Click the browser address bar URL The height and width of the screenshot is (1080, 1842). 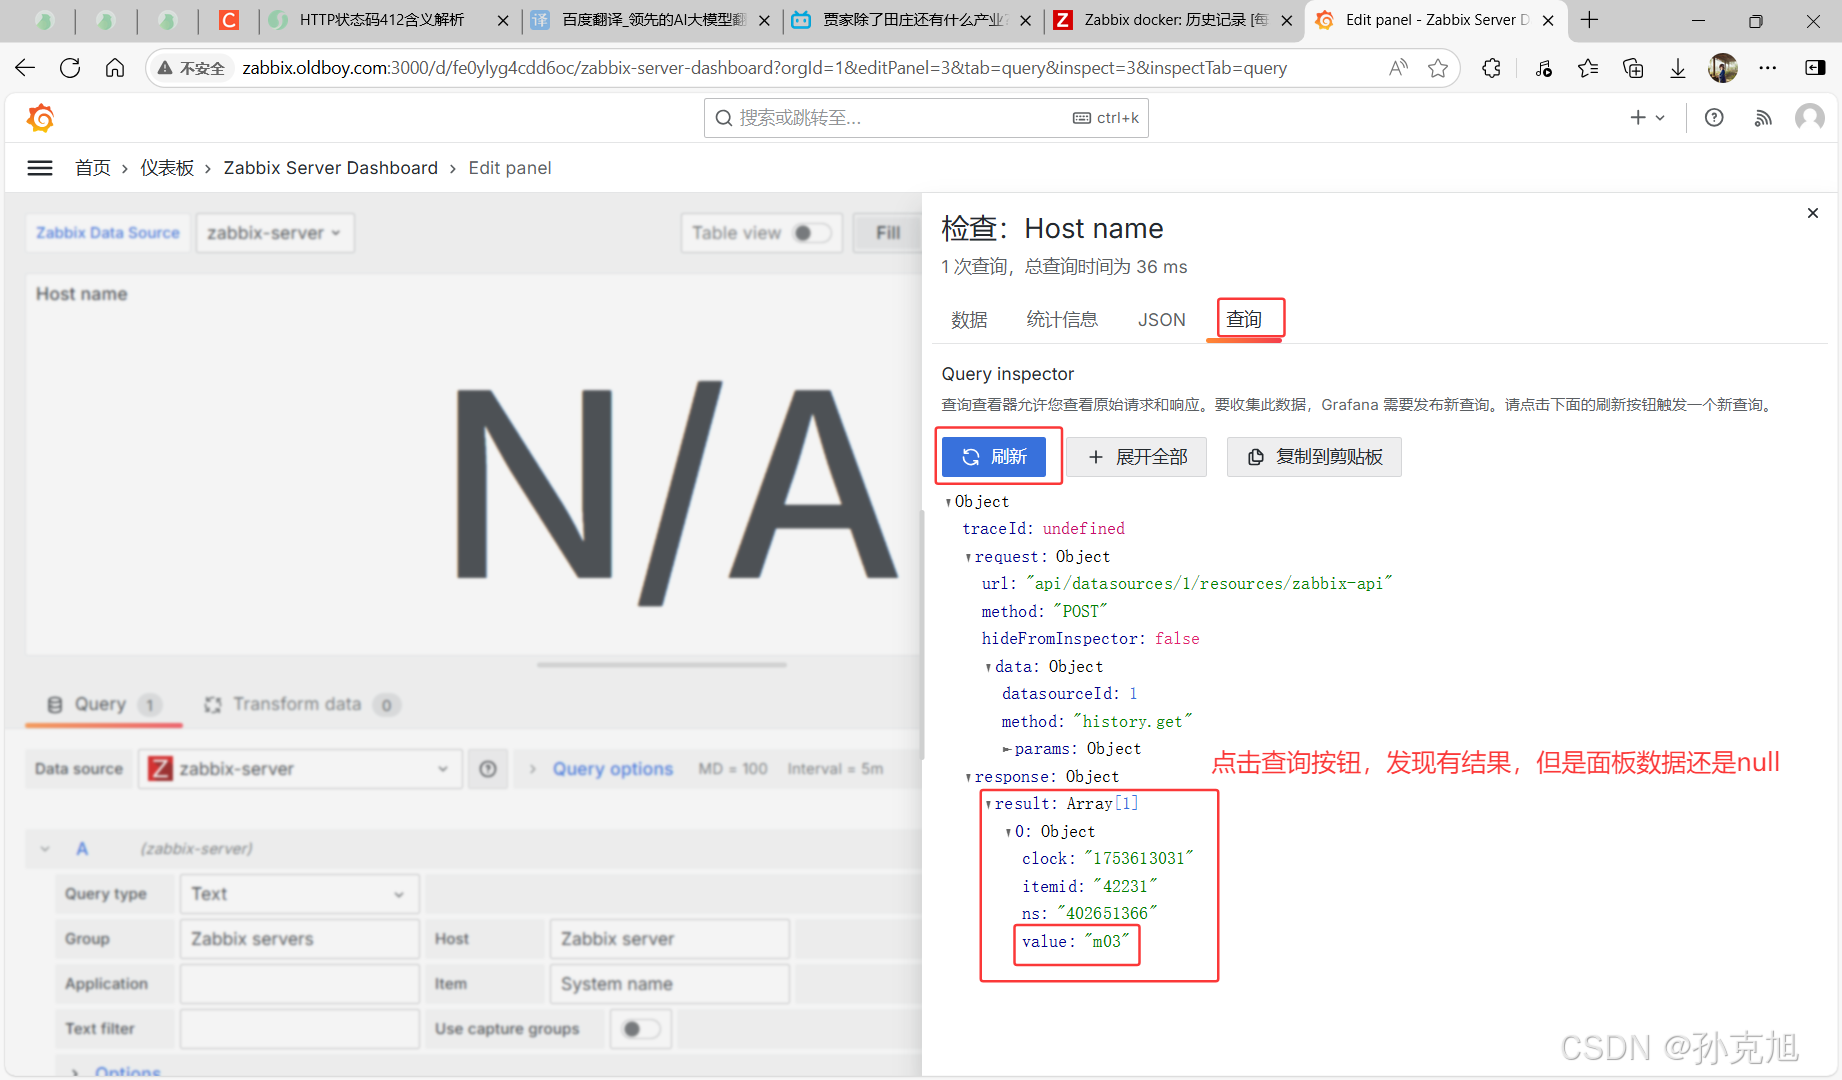coord(764,68)
